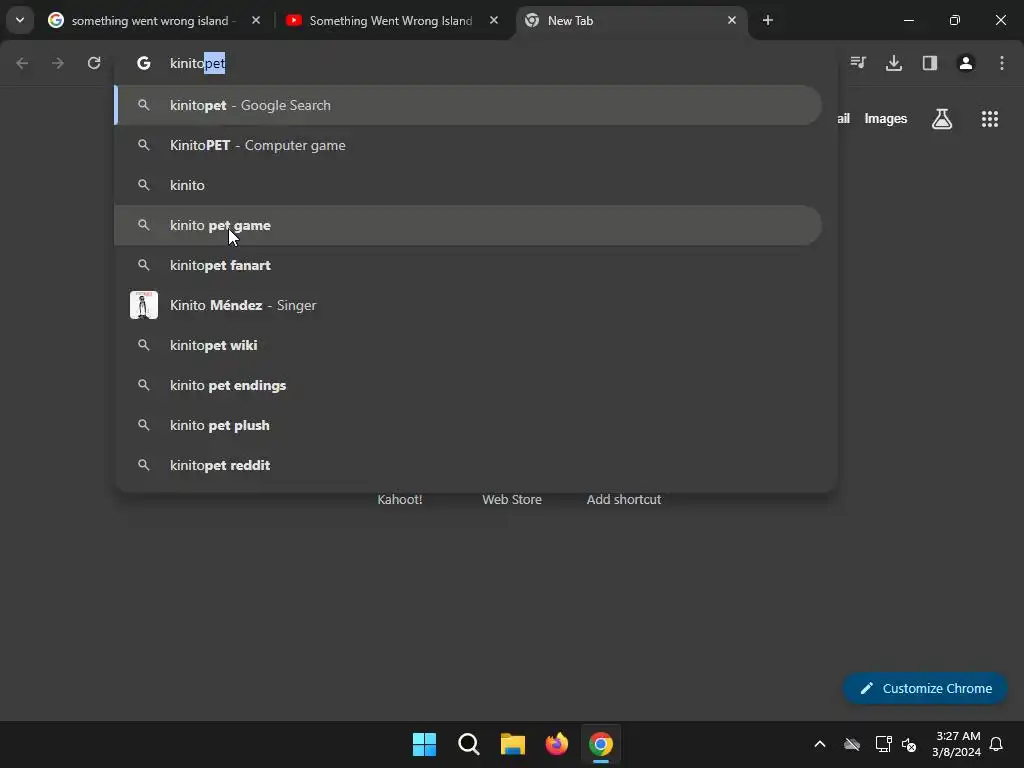Pick 'kinitopet wiki' suggestion
Image resolution: width=1024 pixels, height=768 pixels.
(x=468, y=345)
